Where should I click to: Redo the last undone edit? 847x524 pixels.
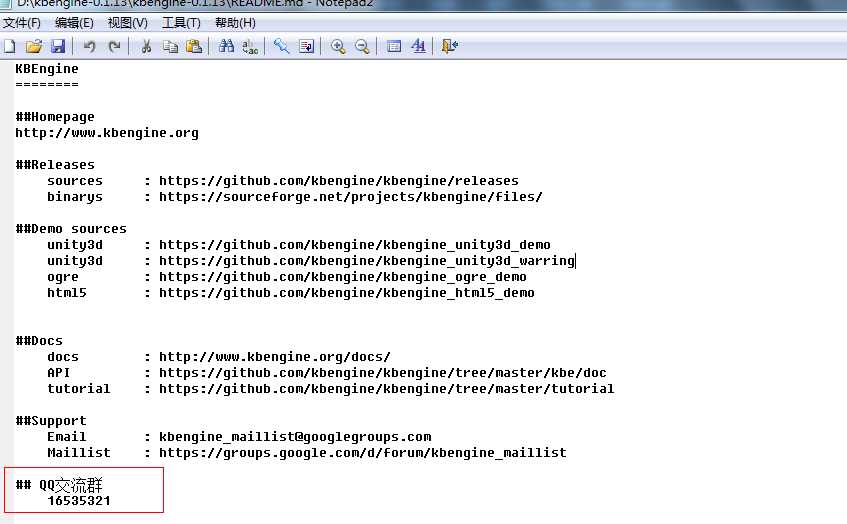coord(114,46)
